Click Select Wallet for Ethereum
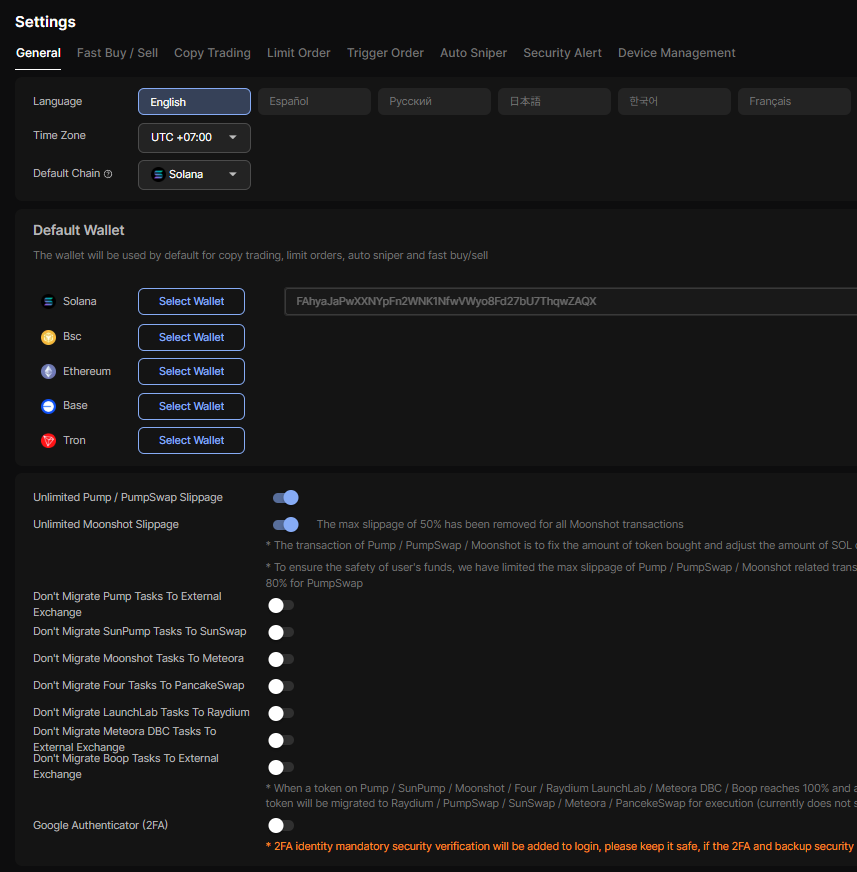Image resolution: width=857 pixels, height=872 pixels. click(191, 371)
